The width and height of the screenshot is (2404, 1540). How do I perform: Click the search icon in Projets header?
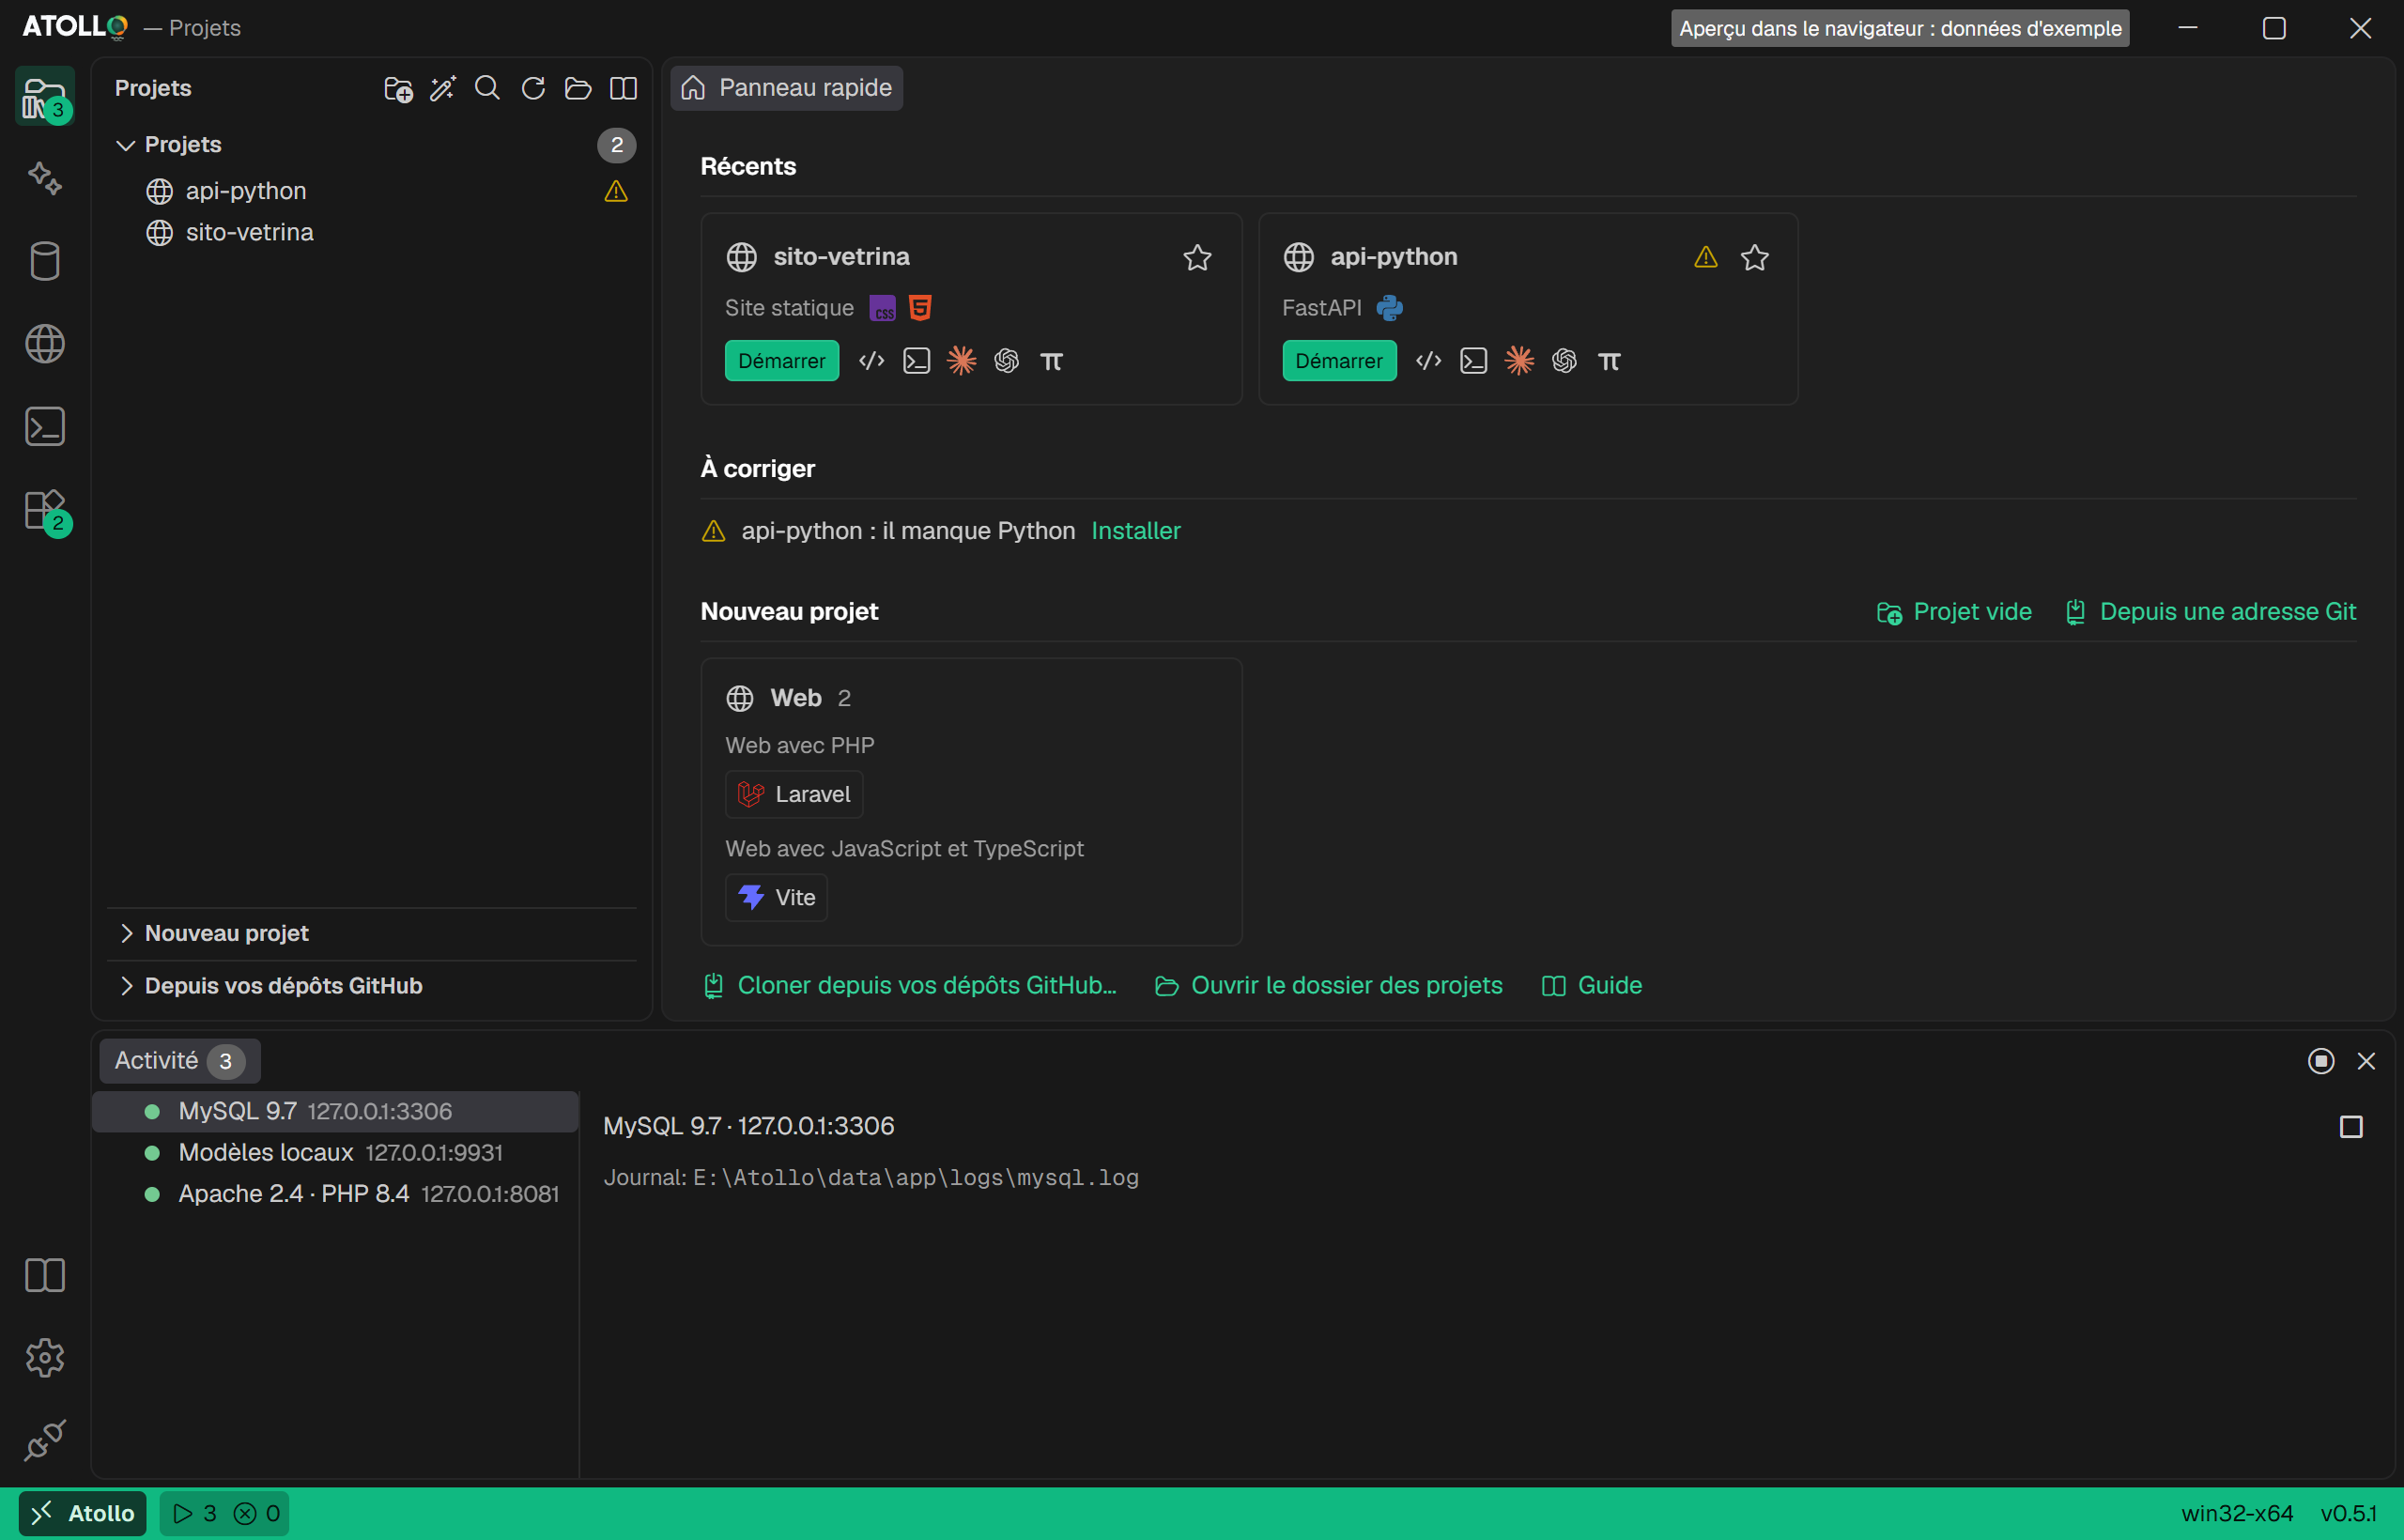pyautogui.click(x=488, y=89)
